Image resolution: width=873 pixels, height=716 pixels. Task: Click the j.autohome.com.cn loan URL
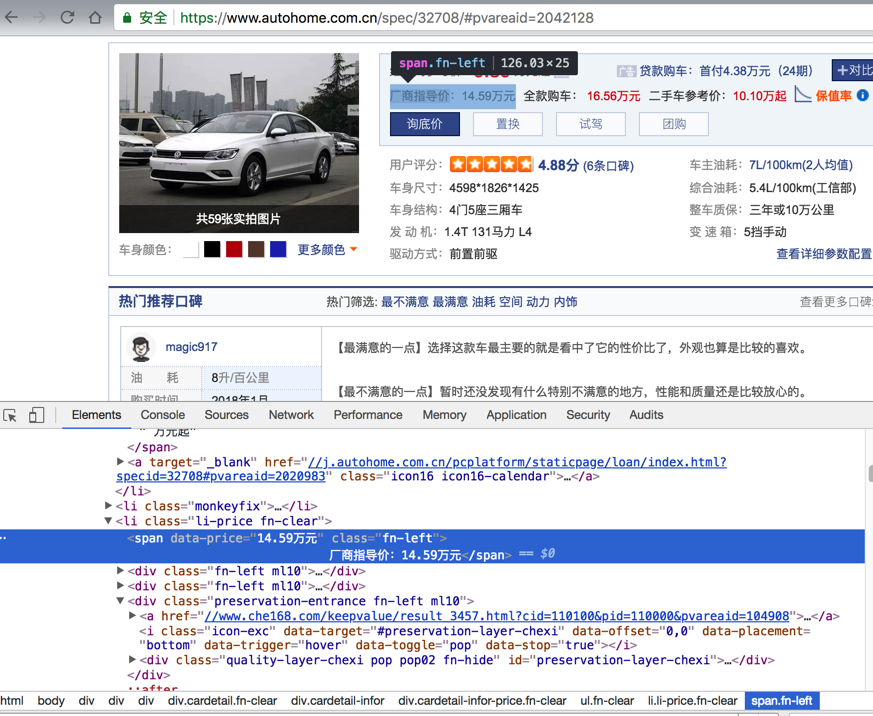point(421,469)
